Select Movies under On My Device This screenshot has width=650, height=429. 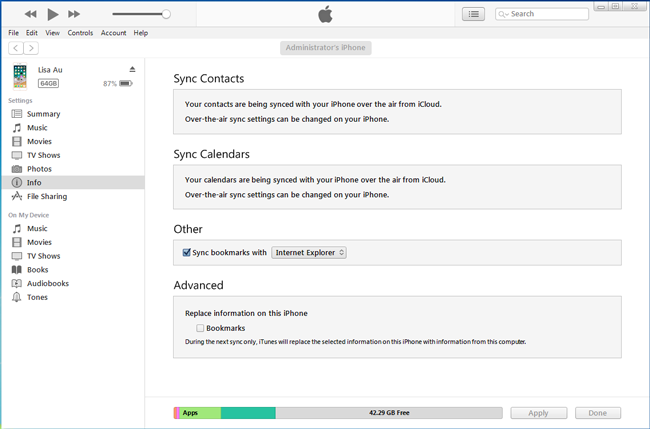coord(73,242)
